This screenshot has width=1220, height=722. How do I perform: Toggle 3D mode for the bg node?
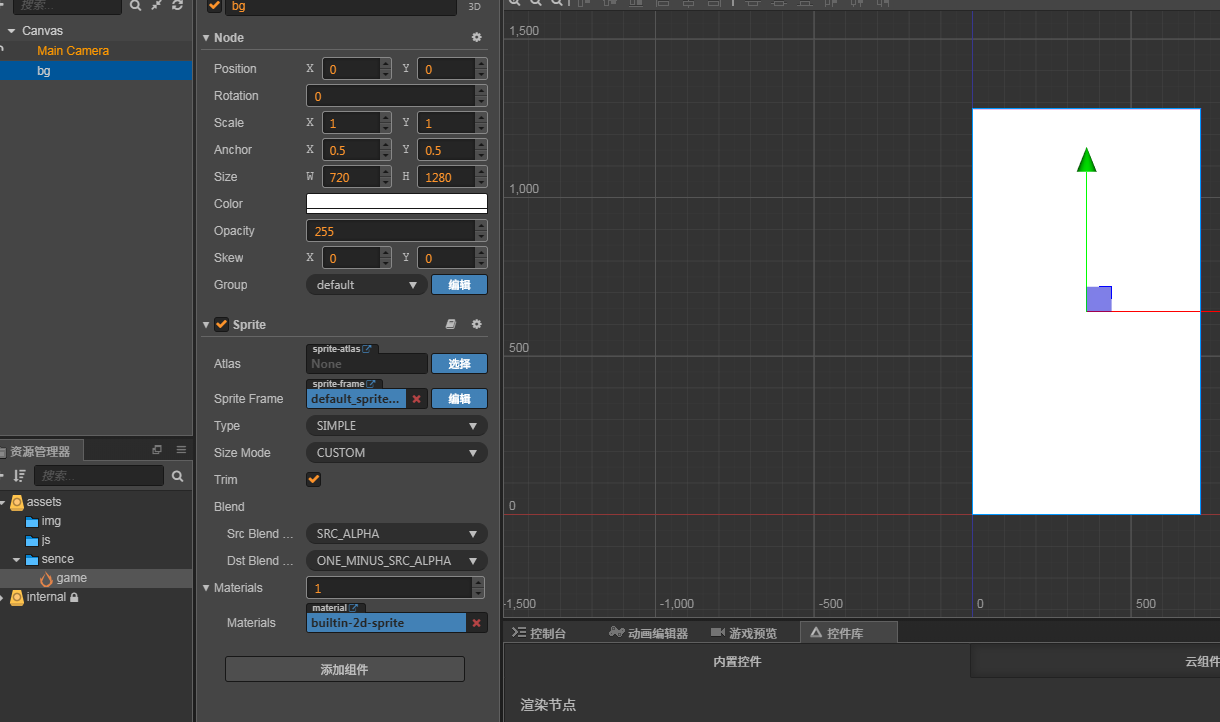point(476,6)
